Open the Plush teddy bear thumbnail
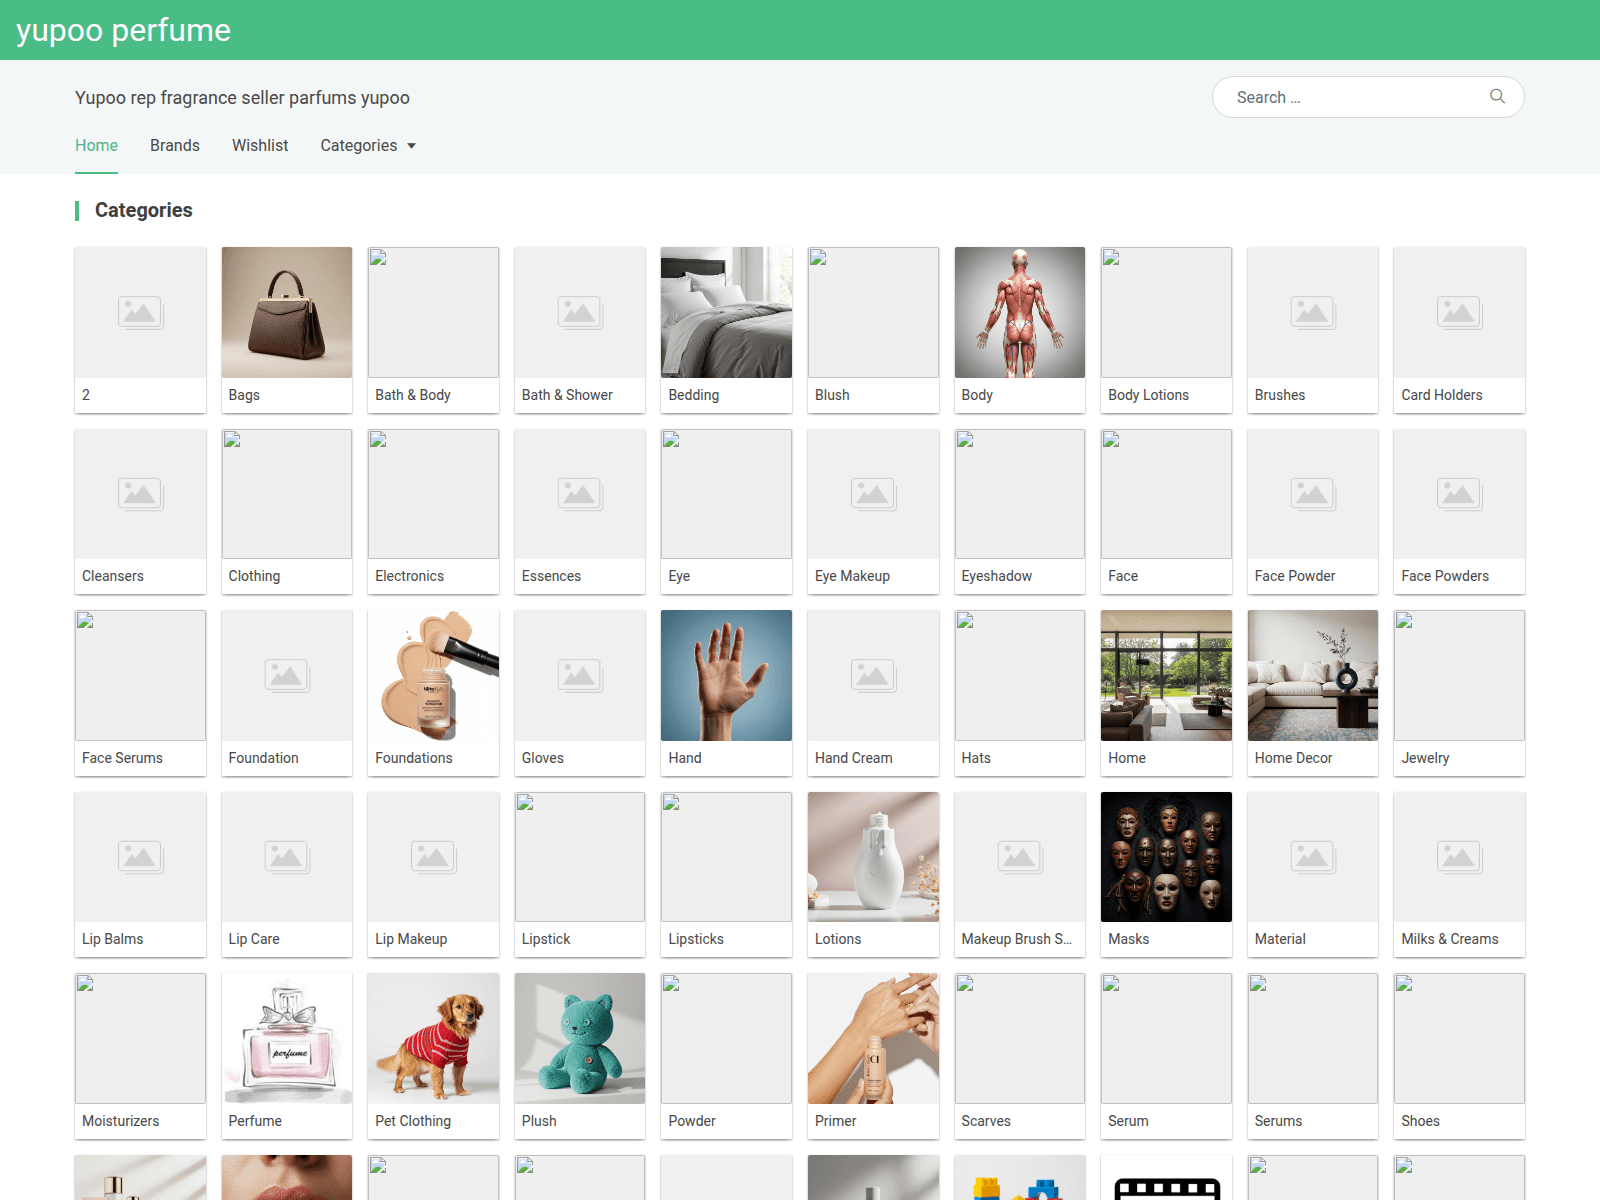 point(580,1038)
